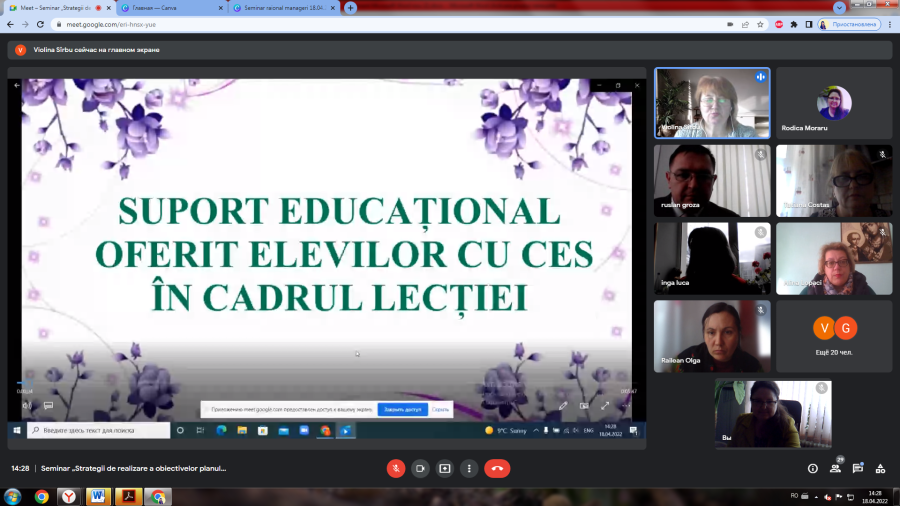Open Chrome extensions puzzle icon
Screen dimensions: 900x506
click(794, 25)
